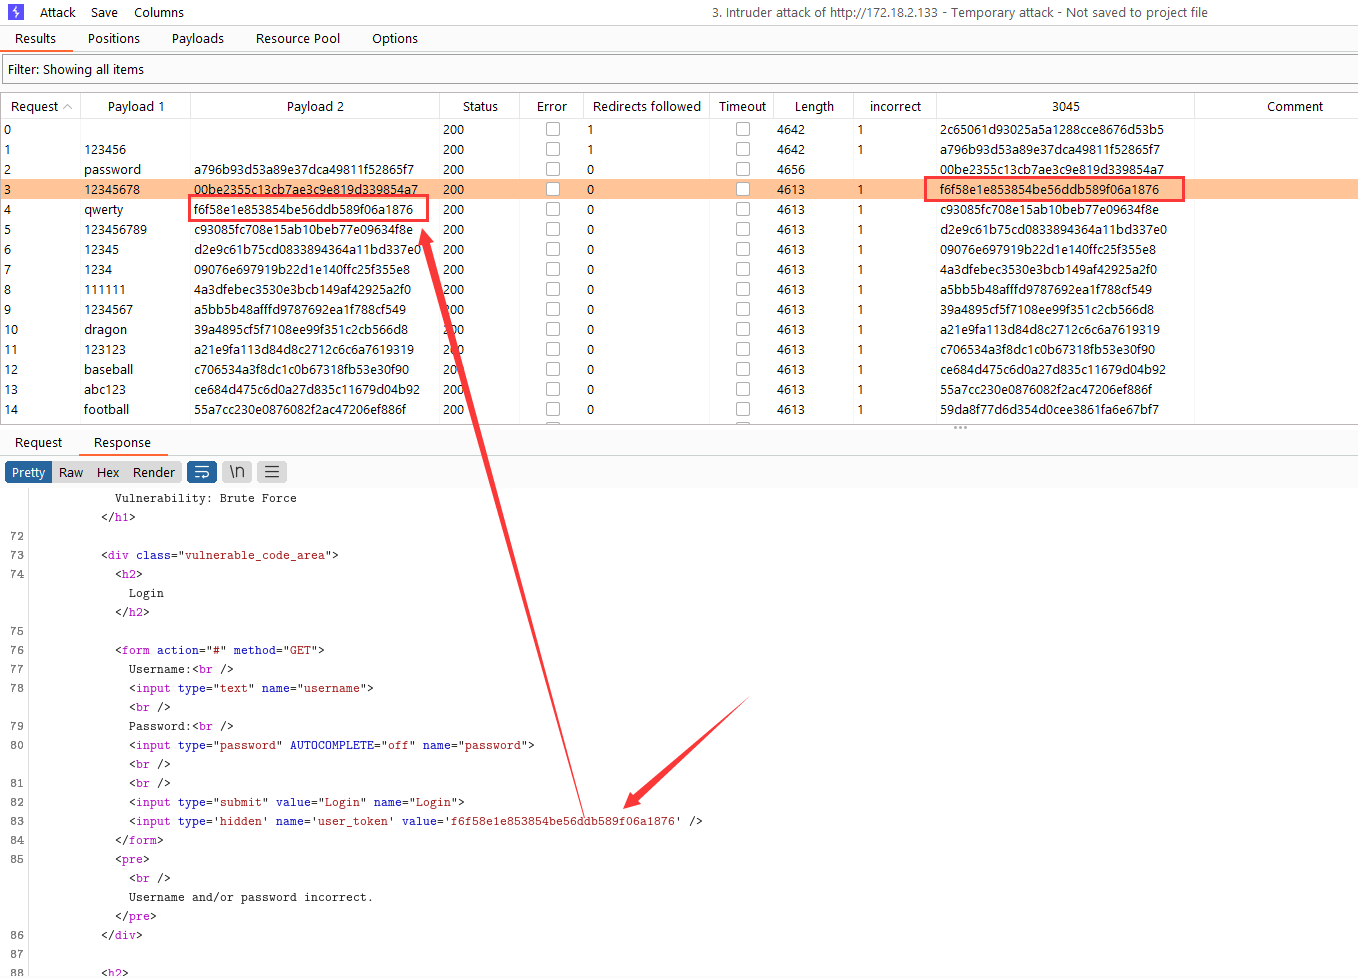Select the row with payload baseball

(x=679, y=369)
